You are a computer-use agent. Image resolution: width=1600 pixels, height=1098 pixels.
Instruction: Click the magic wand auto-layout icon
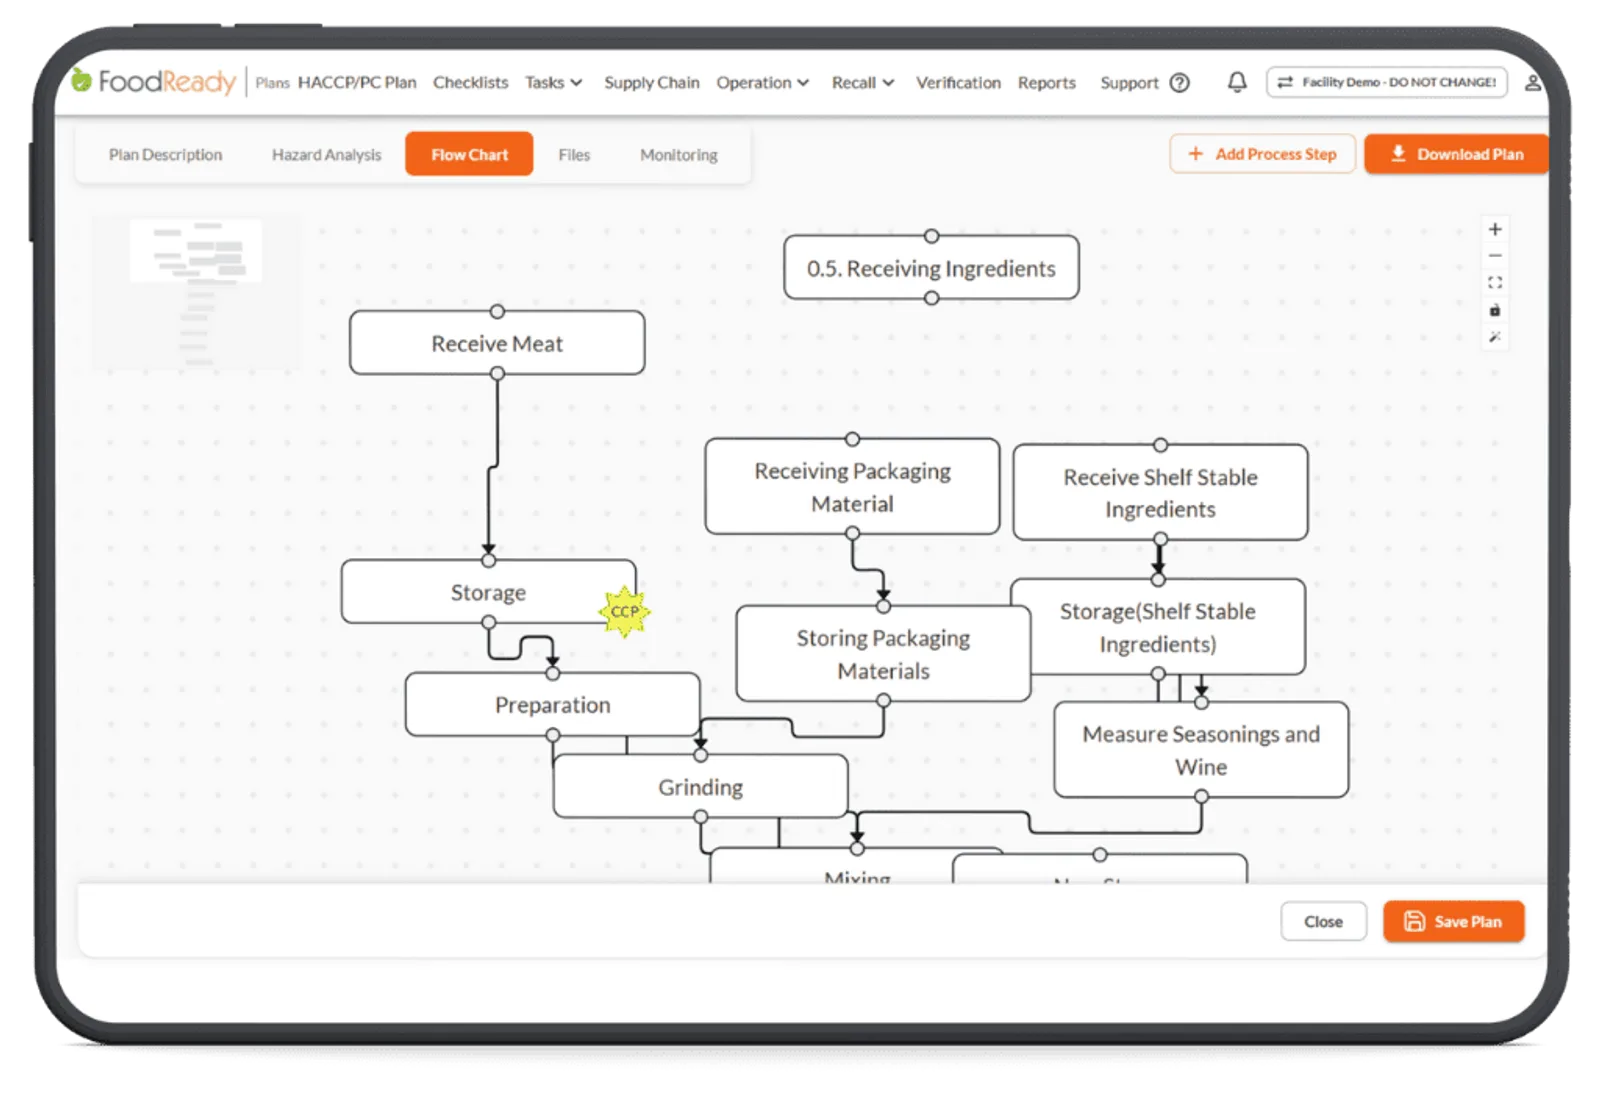(x=1495, y=337)
